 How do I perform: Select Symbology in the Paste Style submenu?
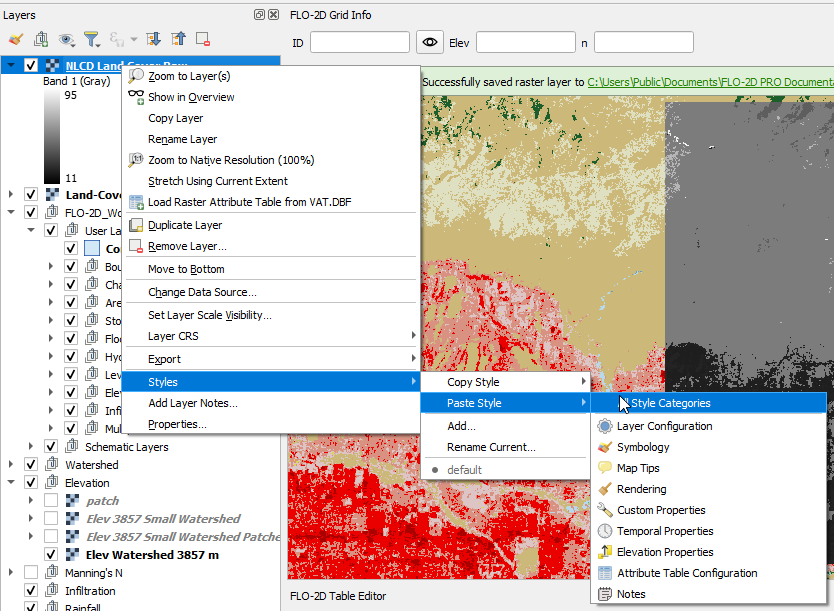point(642,447)
